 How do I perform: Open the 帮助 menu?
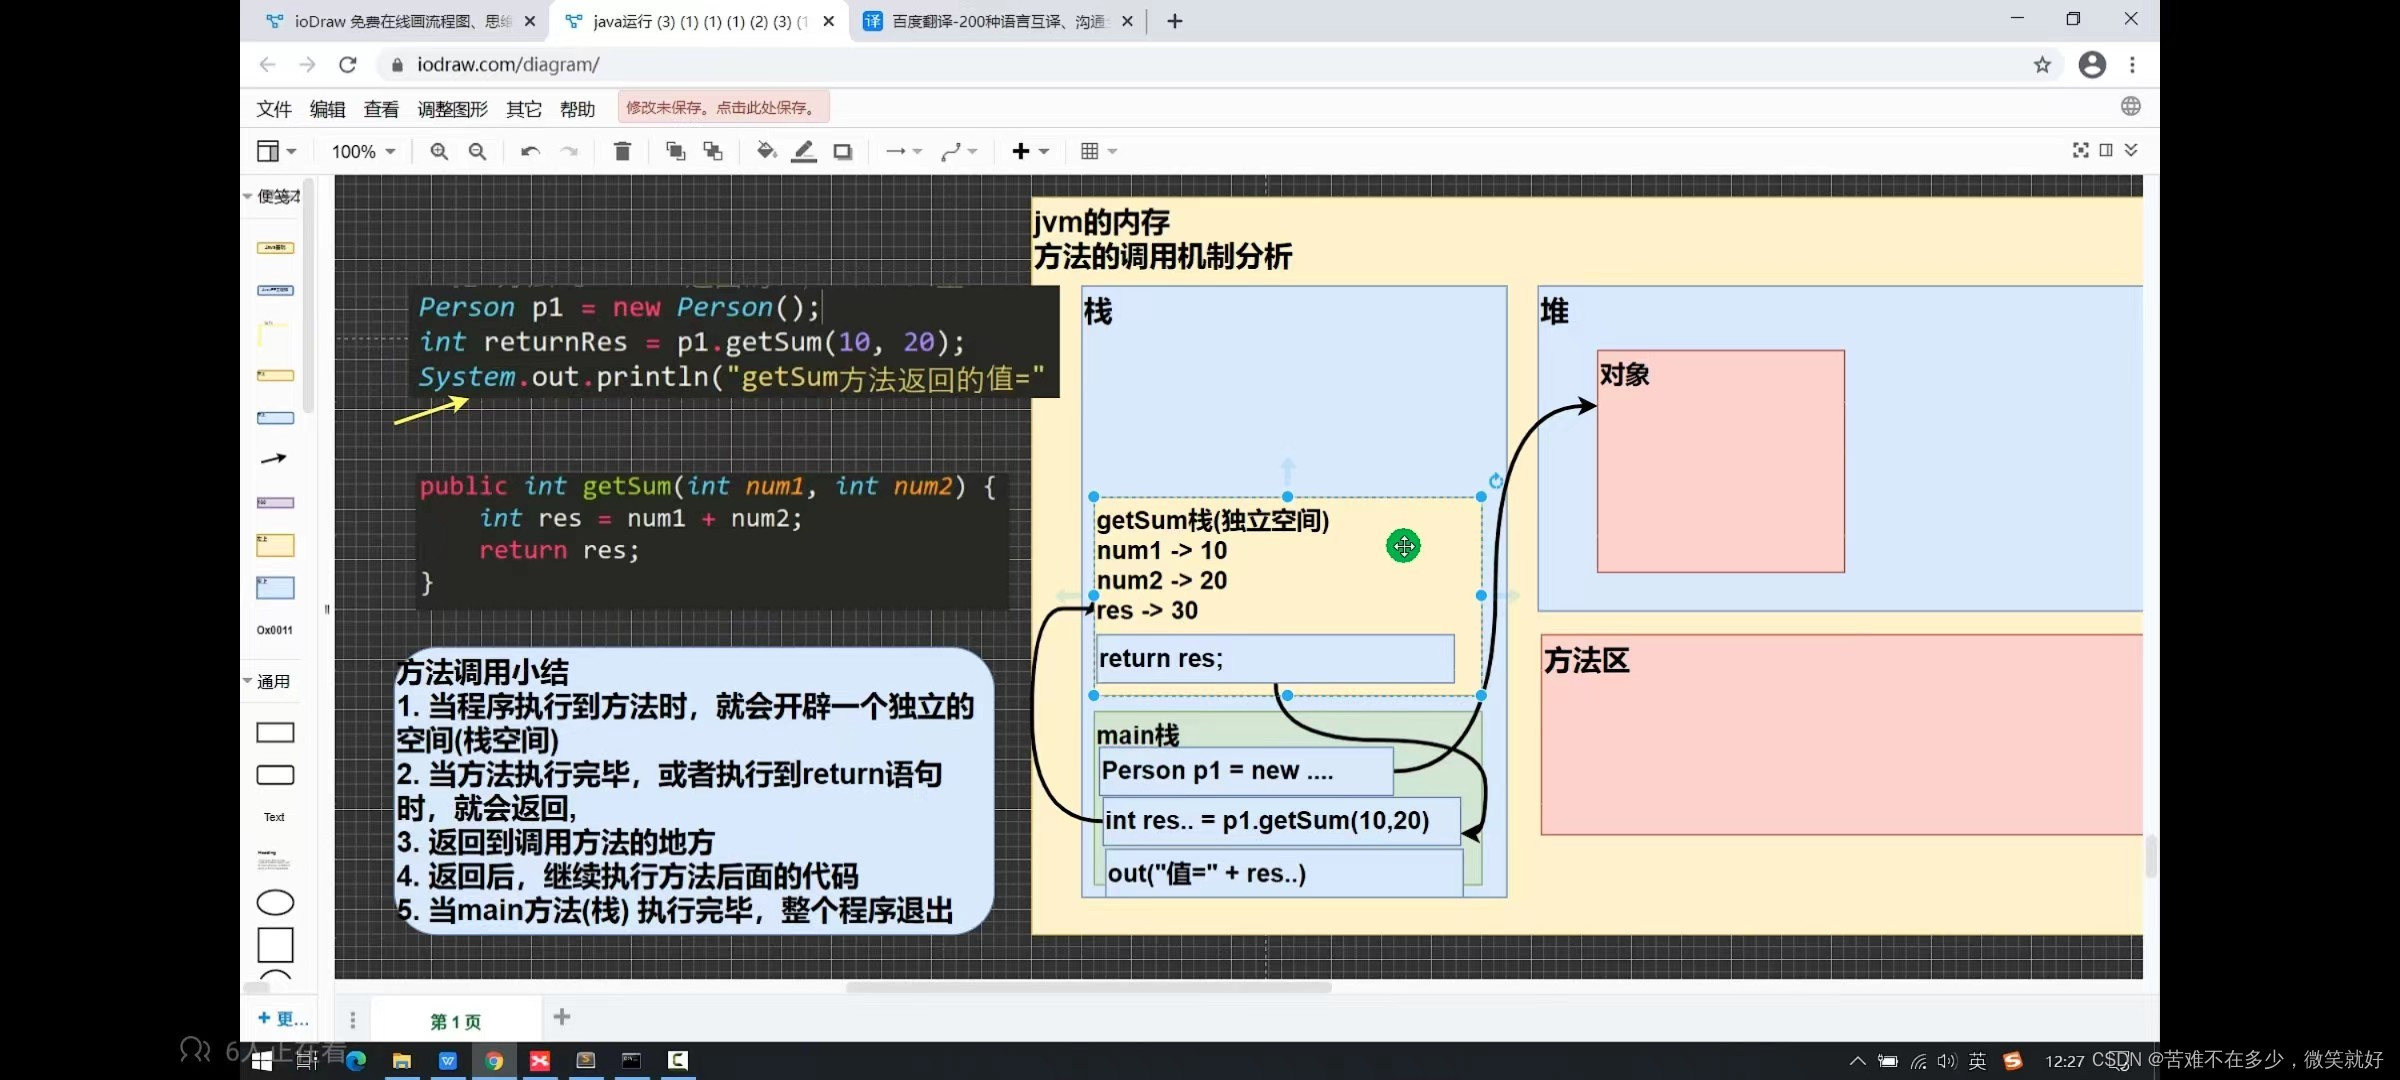[x=577, y=109]
